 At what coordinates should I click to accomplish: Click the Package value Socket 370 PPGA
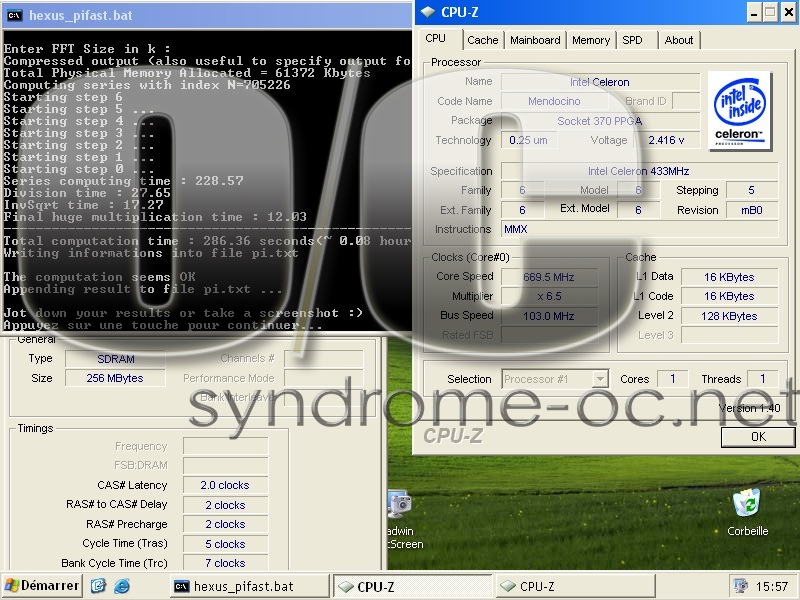[x=600, y=121]
